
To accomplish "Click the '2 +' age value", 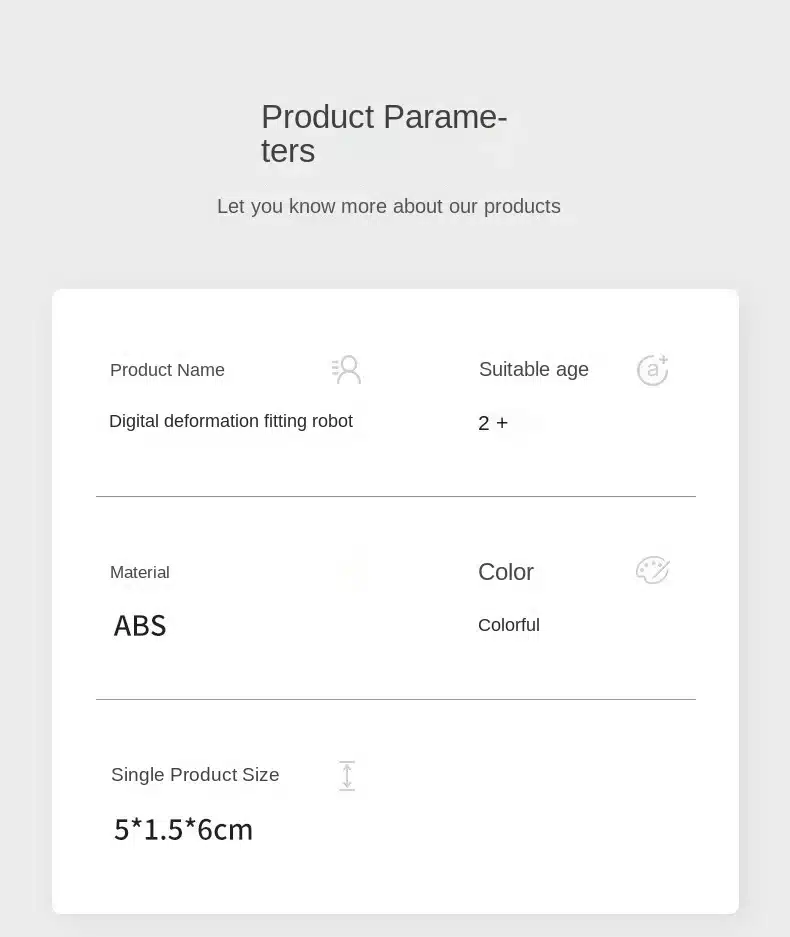I will tap(493, 423).
